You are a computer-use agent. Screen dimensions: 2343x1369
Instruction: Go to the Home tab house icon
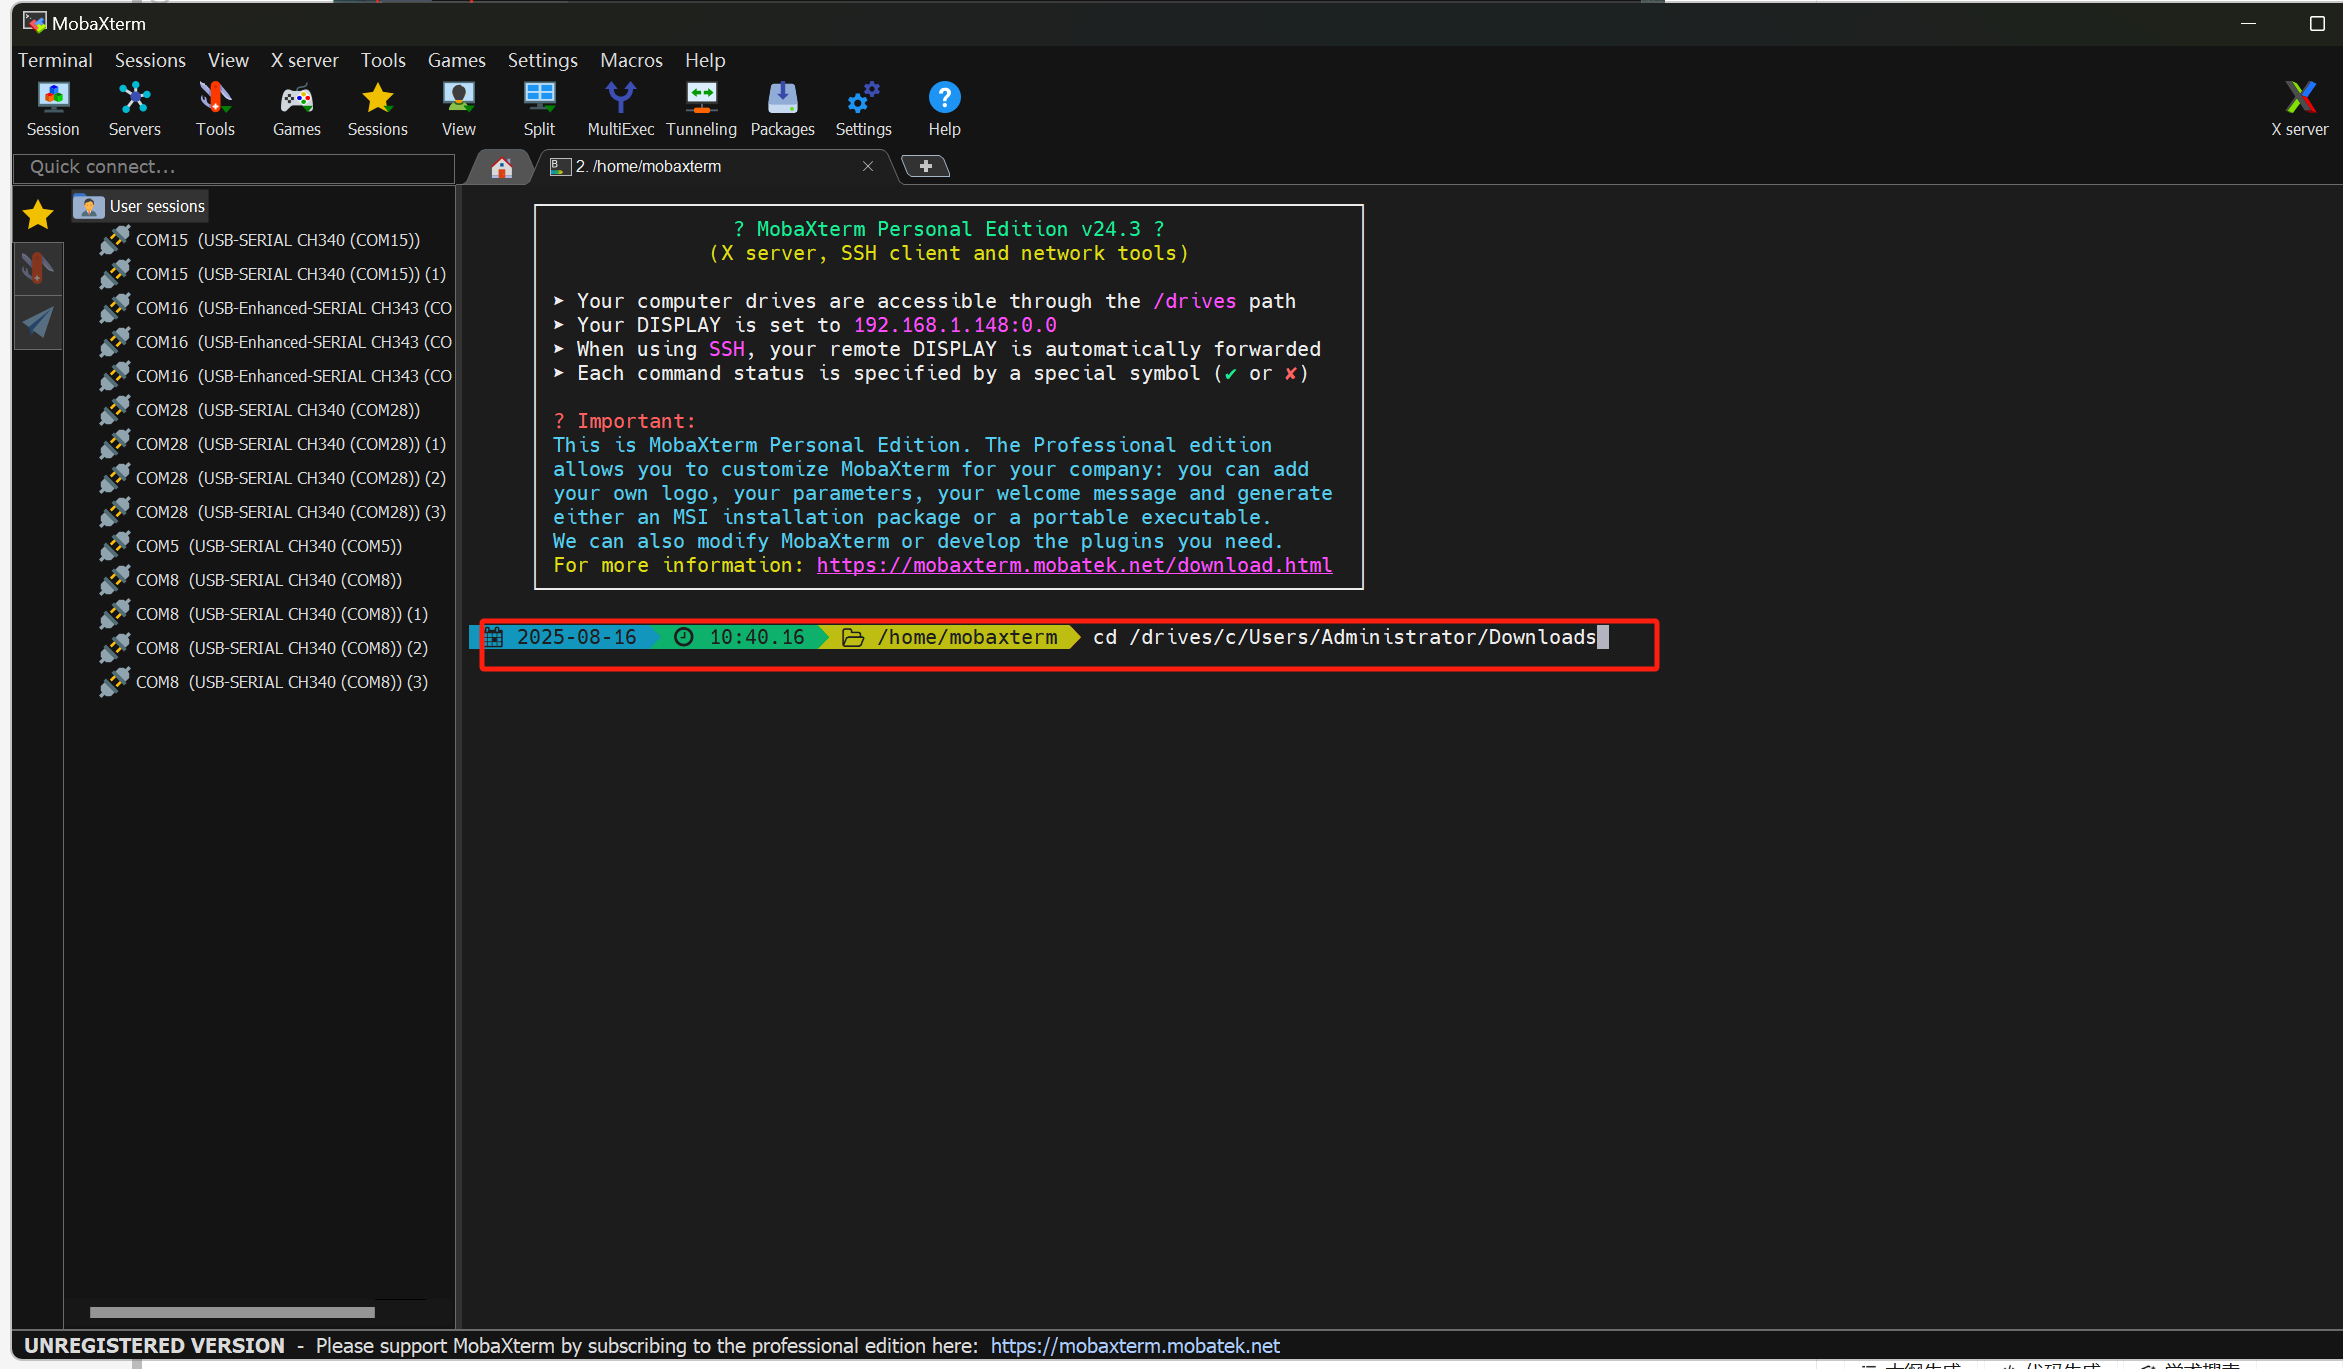[x=502, y=167]
